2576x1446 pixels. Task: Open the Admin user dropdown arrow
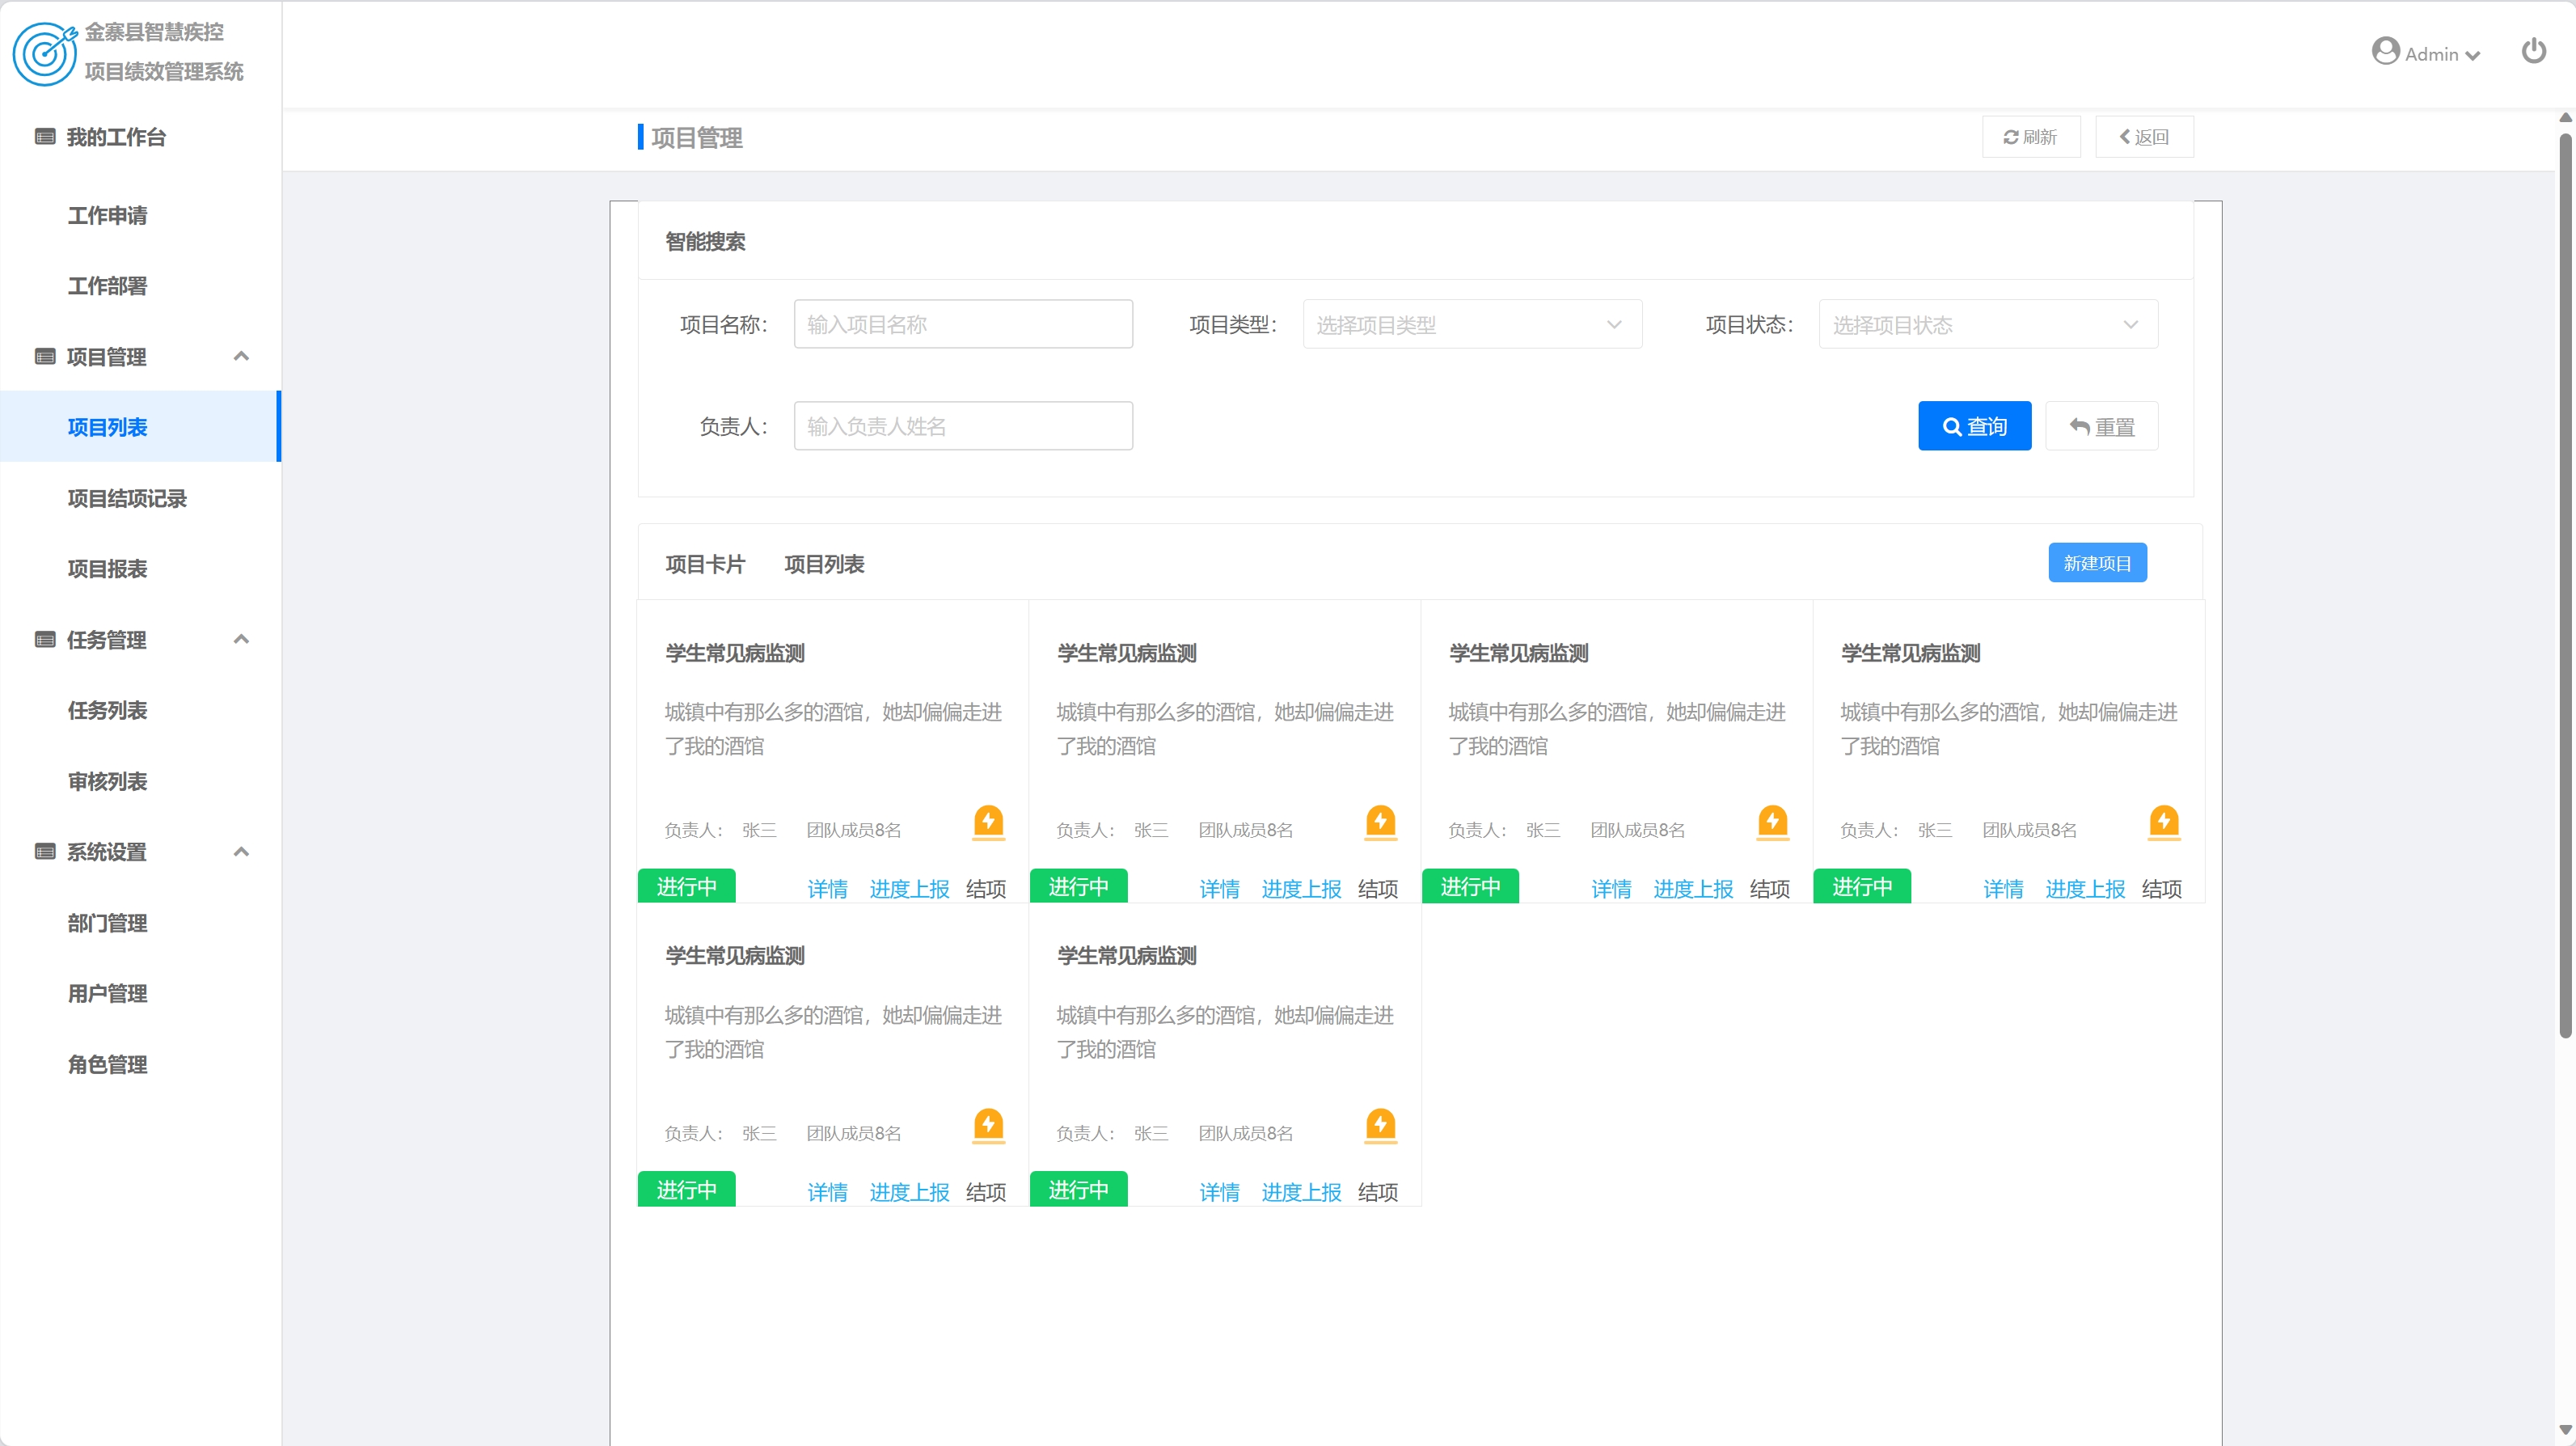click(2472, 56)
